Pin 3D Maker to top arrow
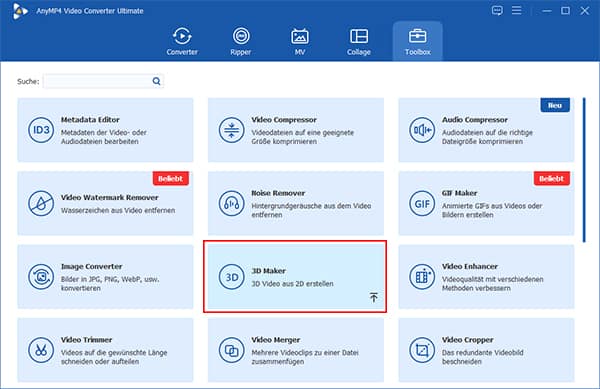This screenshot has width=600, height=389. pos(374,297)
